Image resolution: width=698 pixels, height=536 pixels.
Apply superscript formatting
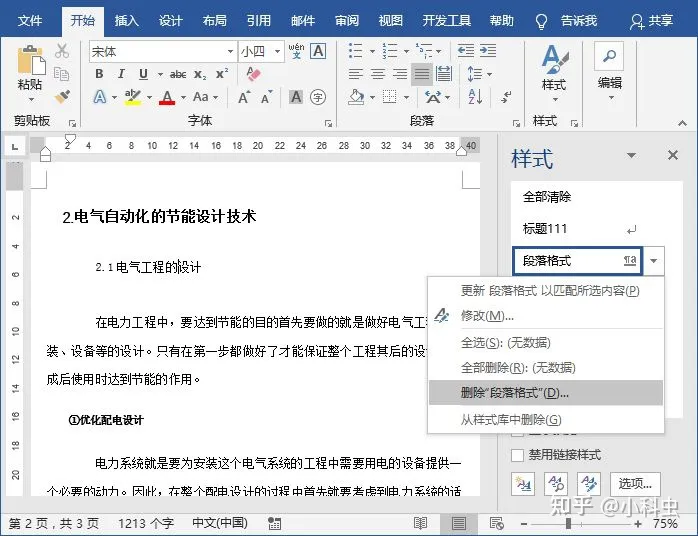tap(222, 73)
